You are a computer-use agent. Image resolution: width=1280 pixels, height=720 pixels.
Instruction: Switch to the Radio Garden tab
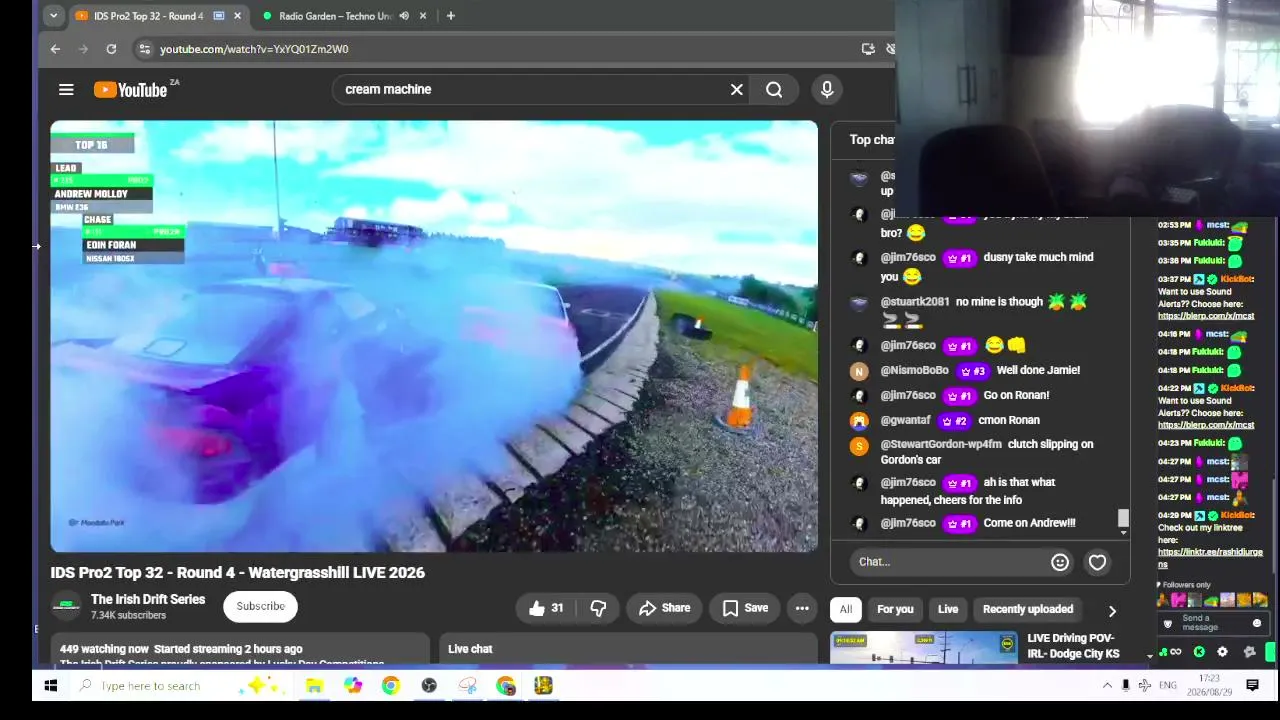click(335, 16)
